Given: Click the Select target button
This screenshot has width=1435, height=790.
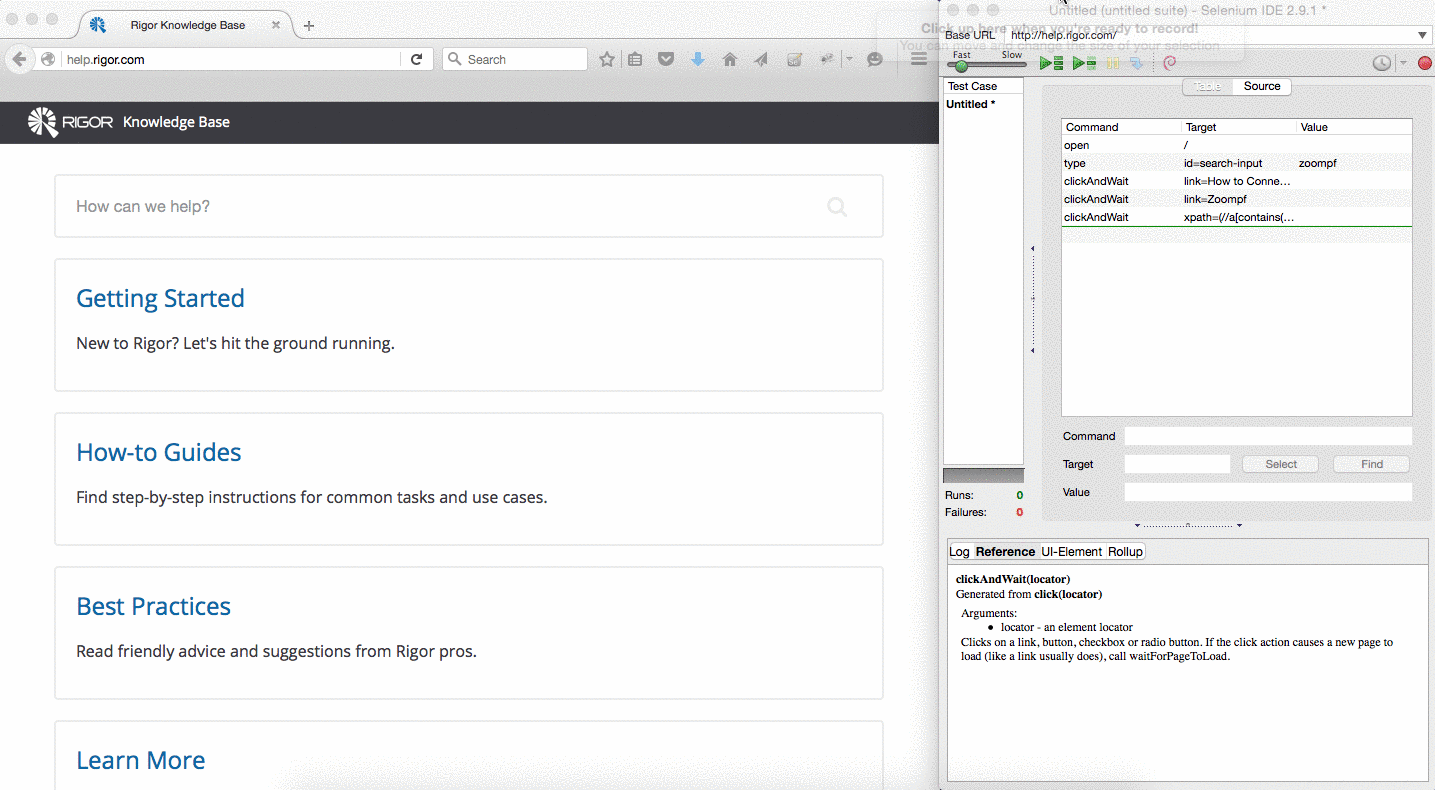Looking at the screenshot, I should coord(1281,464).
